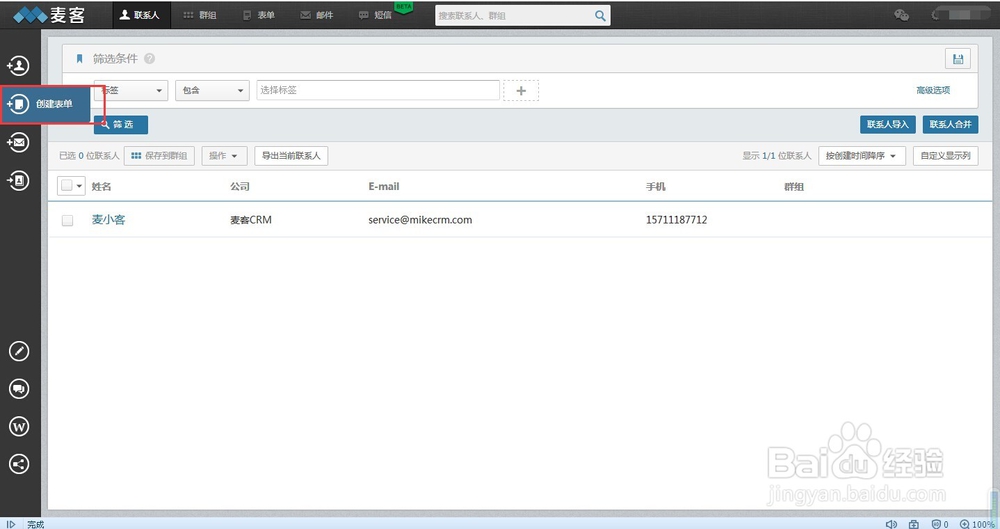
Task: Click the 联系人合并 button
Action: (950, 124)
